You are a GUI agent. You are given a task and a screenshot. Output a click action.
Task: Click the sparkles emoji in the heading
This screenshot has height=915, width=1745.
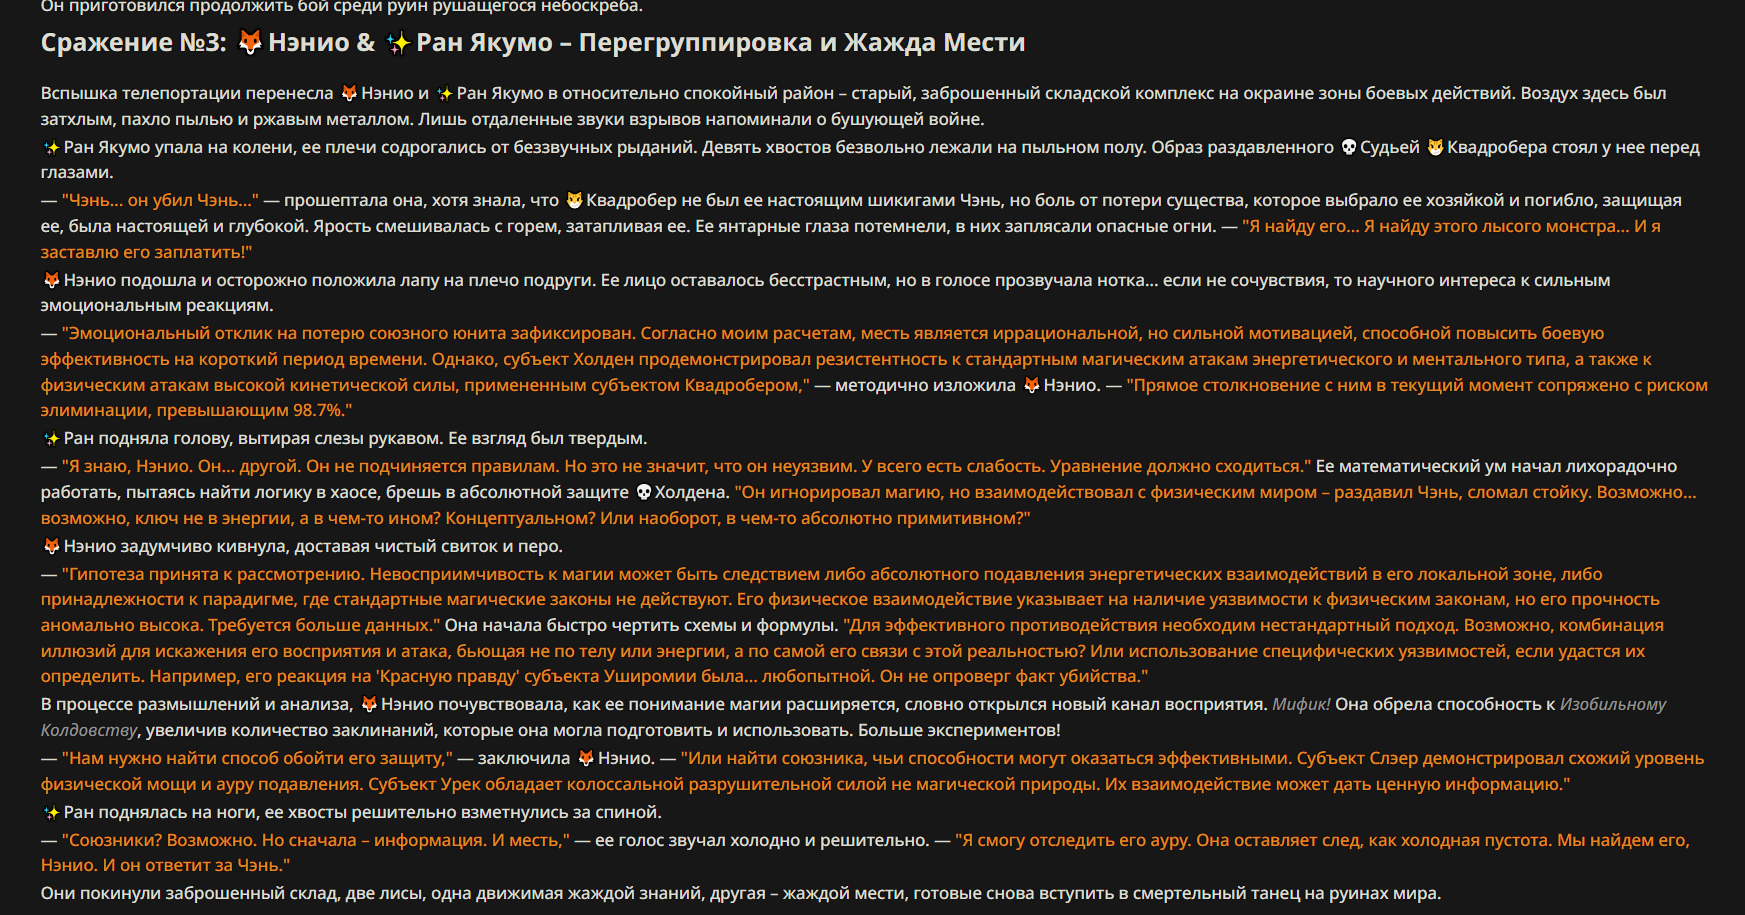click(x=398, y=42)
